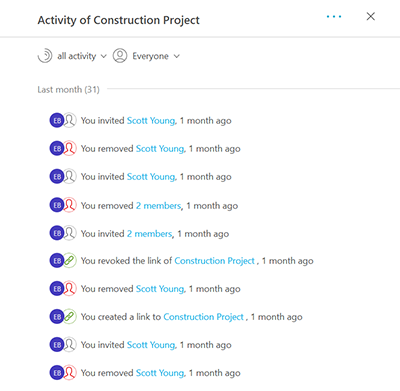Open Scott Young link in first invited entry
The width and height of the screenshot is (400, 391).
coord(151,120)
